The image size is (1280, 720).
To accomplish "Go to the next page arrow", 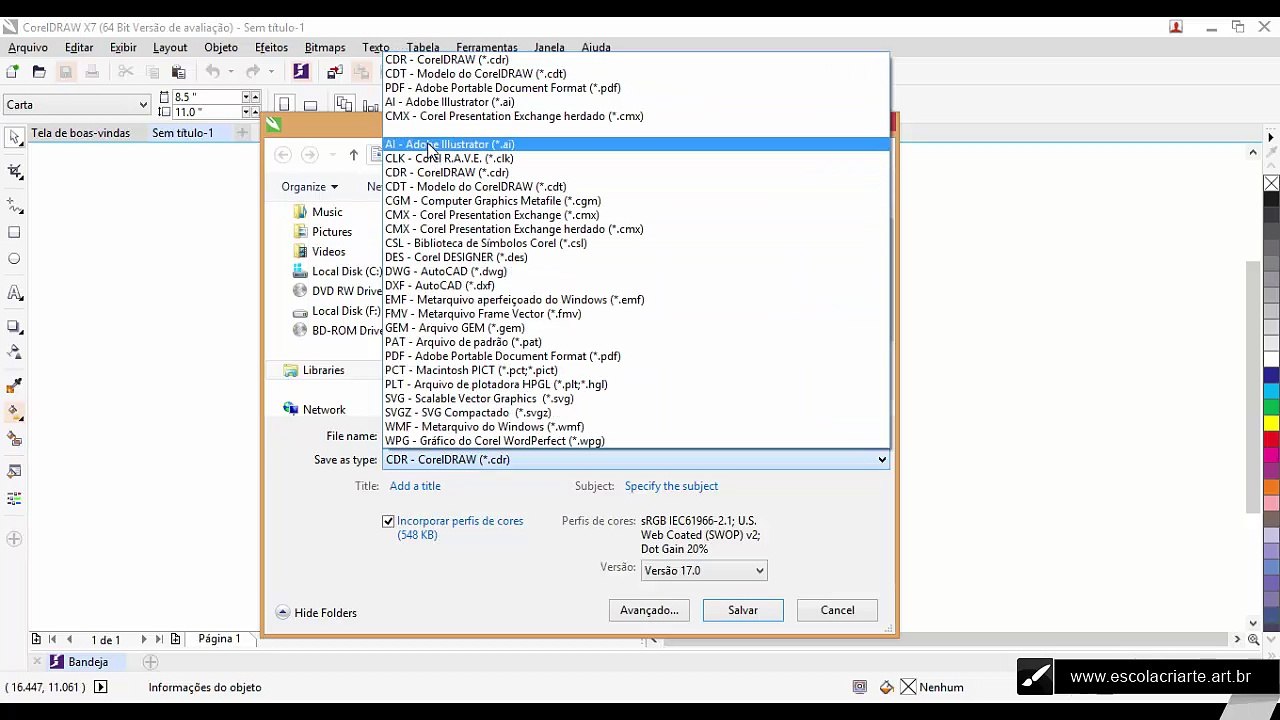I will (143, 639).
